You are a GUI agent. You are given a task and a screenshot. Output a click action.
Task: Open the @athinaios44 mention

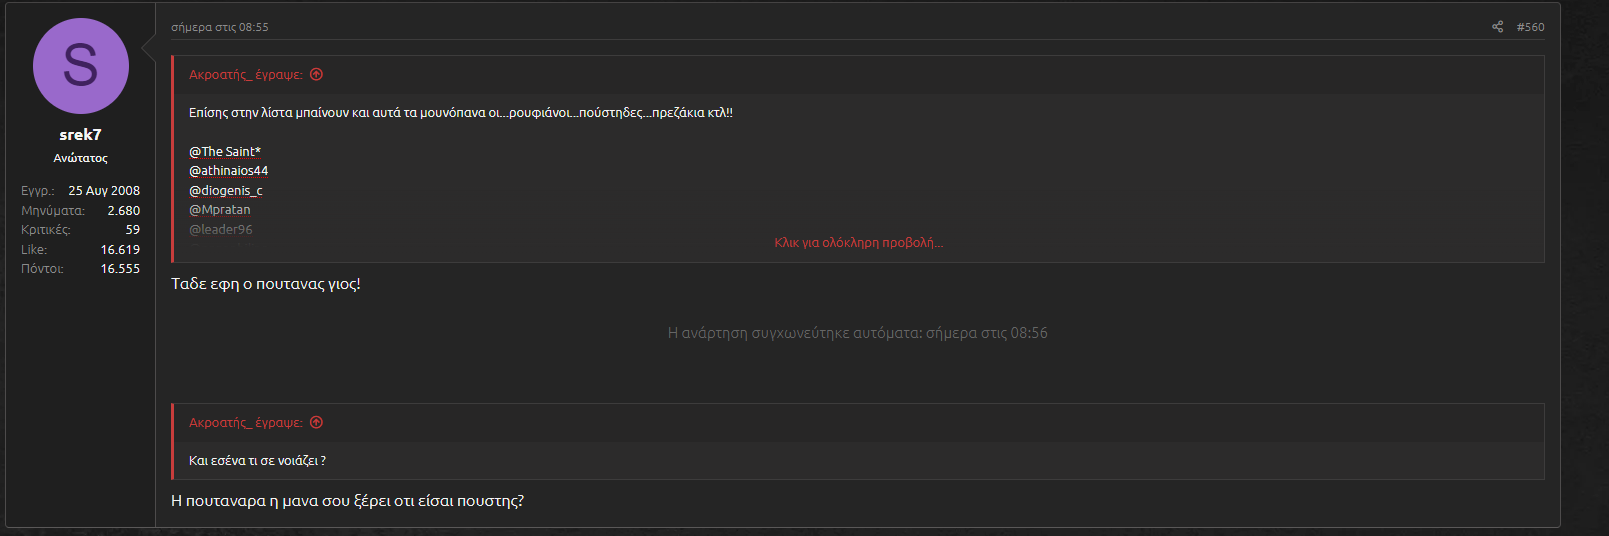[228, 171]
